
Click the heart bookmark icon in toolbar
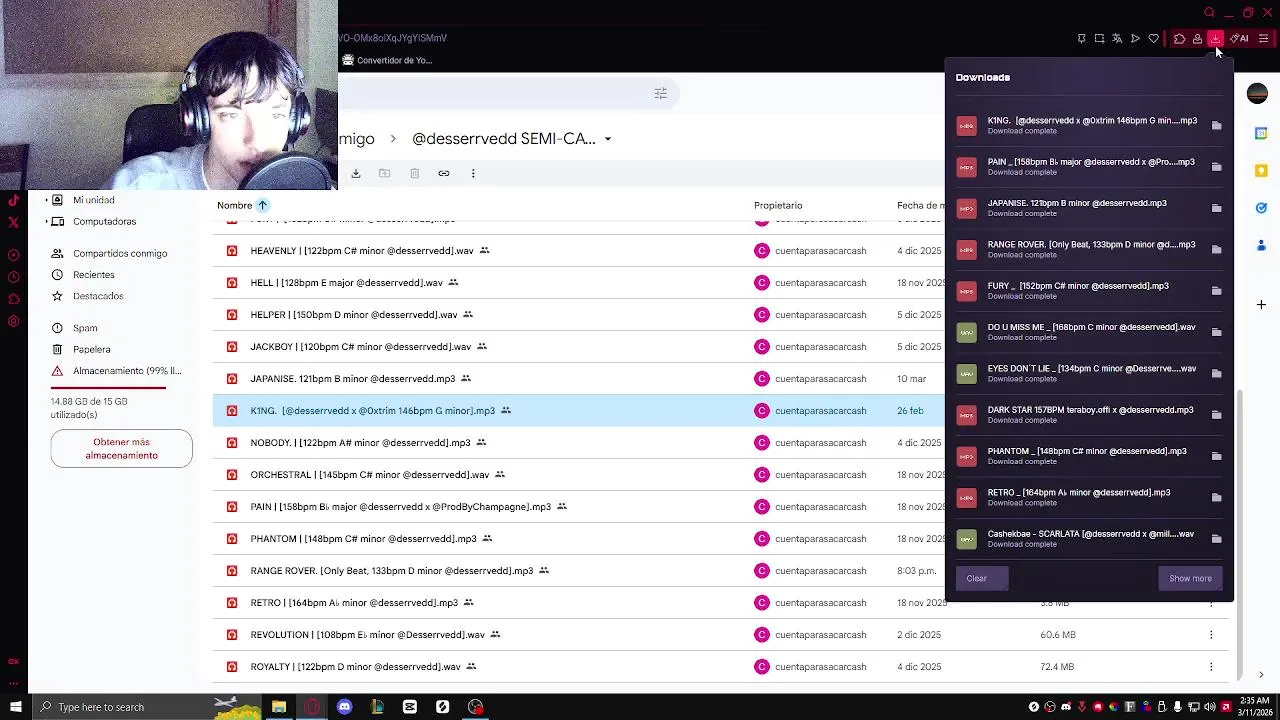1153,39
